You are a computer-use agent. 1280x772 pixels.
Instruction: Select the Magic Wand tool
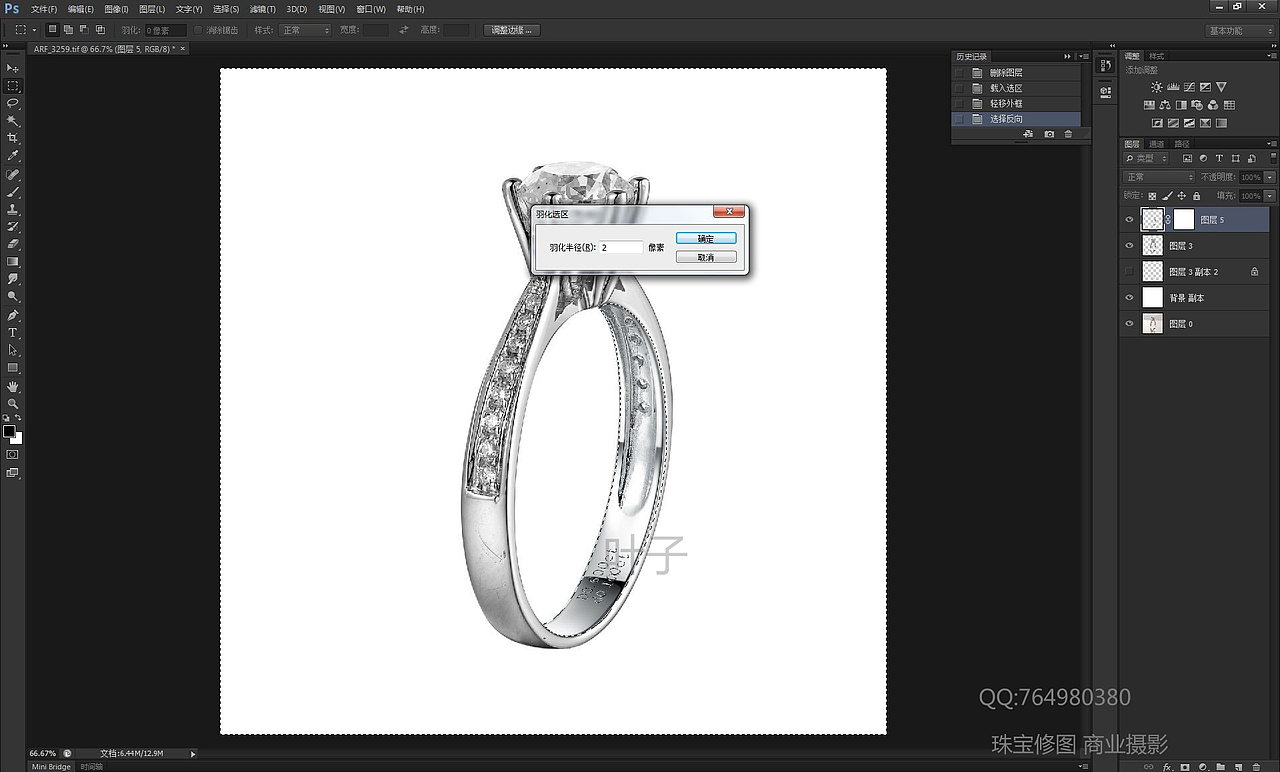pos(13,121)
